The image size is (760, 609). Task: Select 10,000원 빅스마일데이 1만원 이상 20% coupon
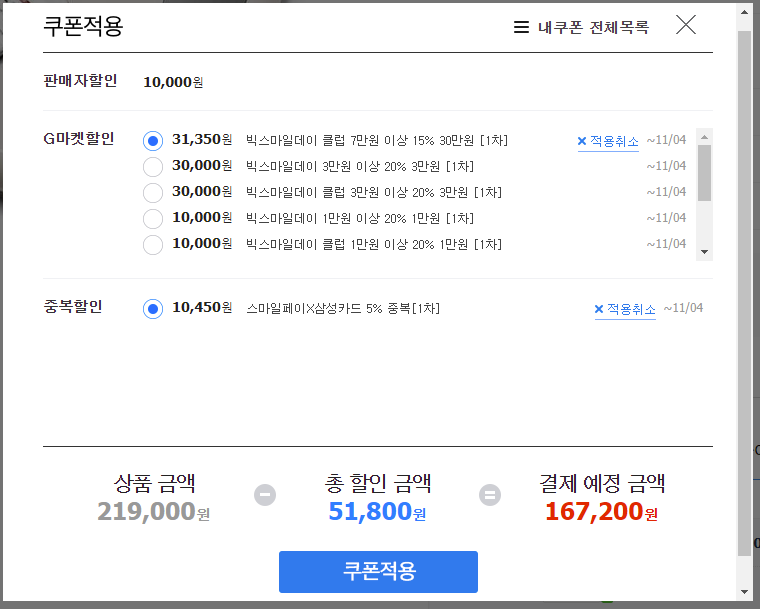click(153, 219)
